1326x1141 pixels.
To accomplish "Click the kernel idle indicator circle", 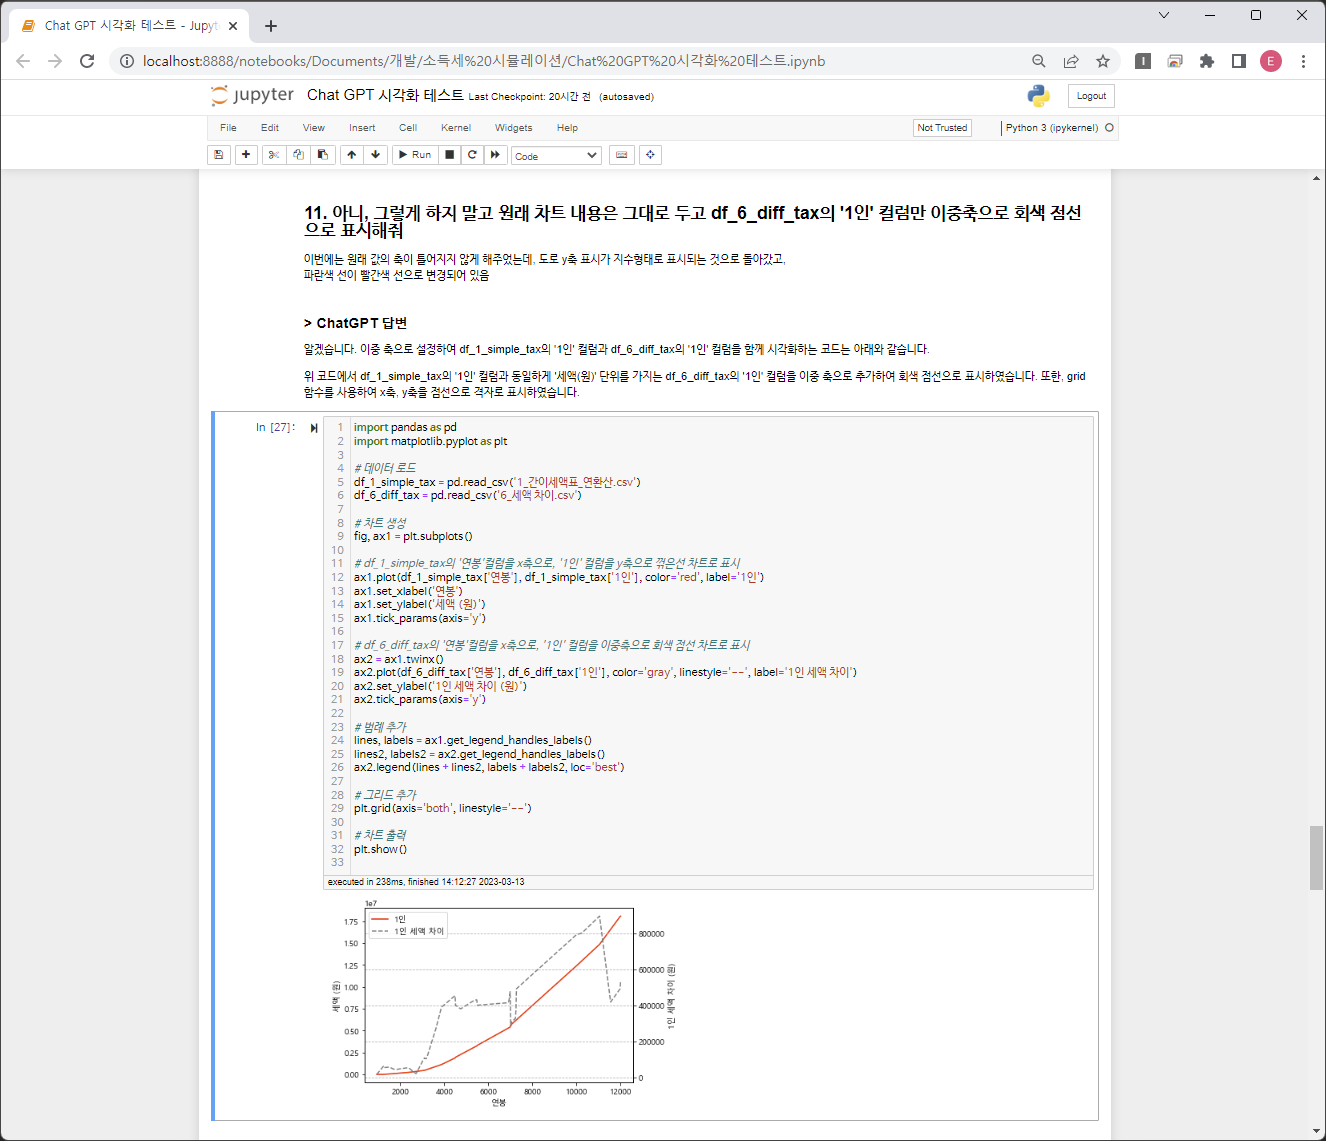I will [1109, 128].
